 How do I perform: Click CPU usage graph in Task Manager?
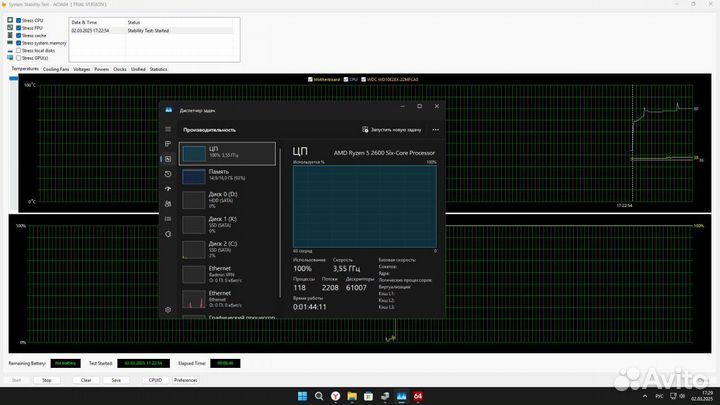coord(365,207)
